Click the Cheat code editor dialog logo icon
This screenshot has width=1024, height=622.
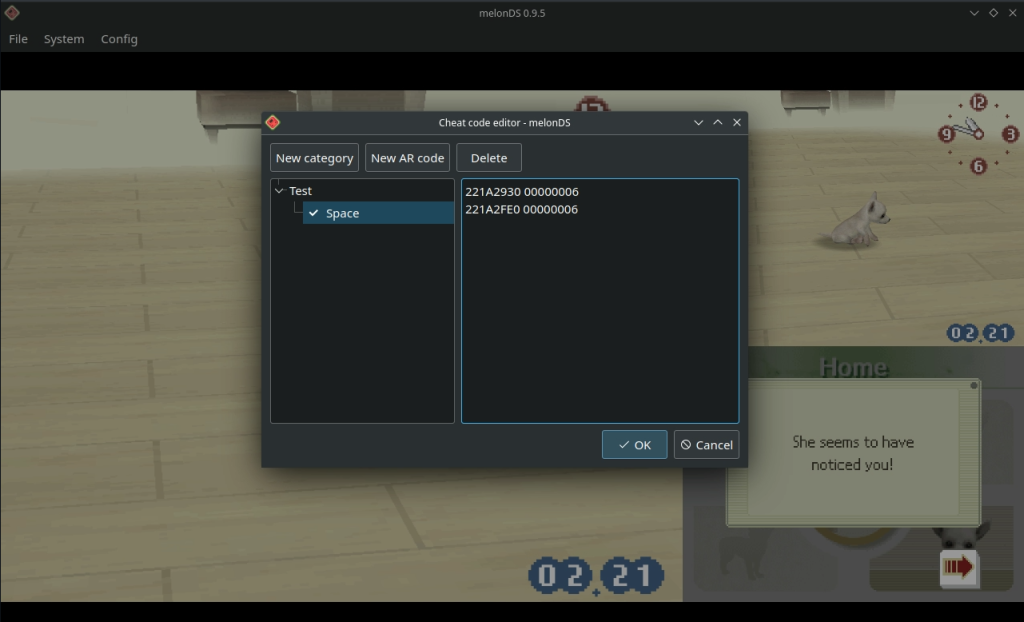[x=273, y=122]
